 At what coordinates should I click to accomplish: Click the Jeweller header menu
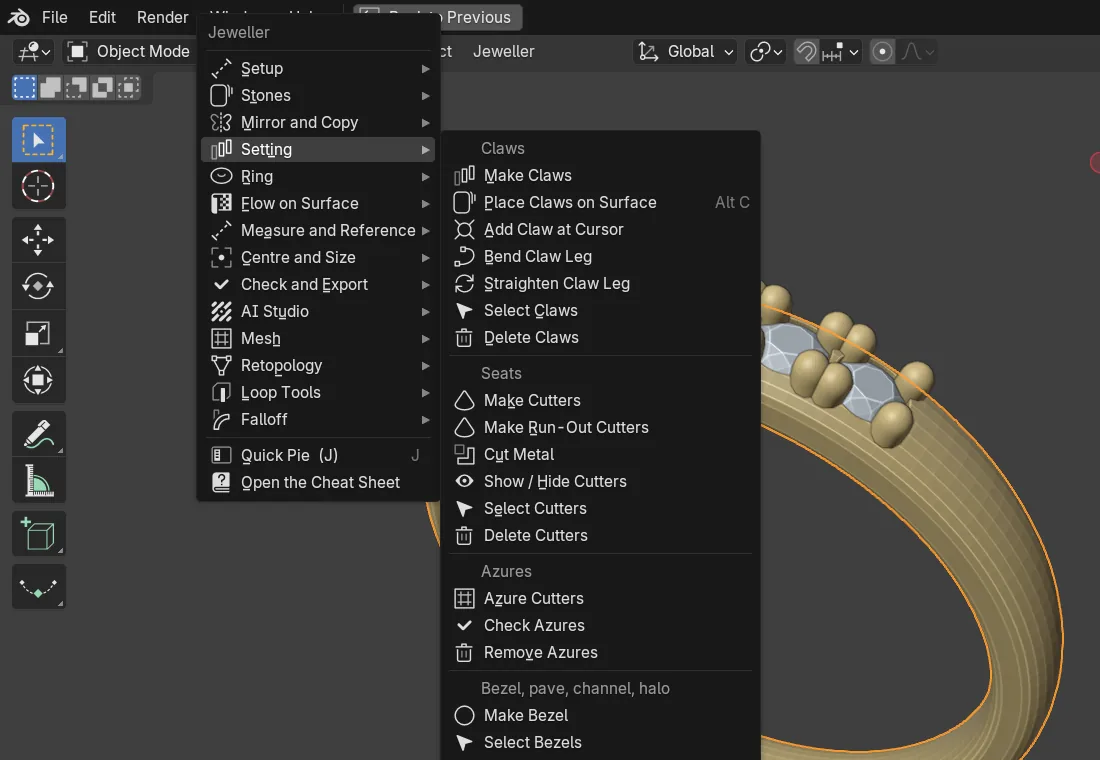pyautogui.click(x=504, y=51)
